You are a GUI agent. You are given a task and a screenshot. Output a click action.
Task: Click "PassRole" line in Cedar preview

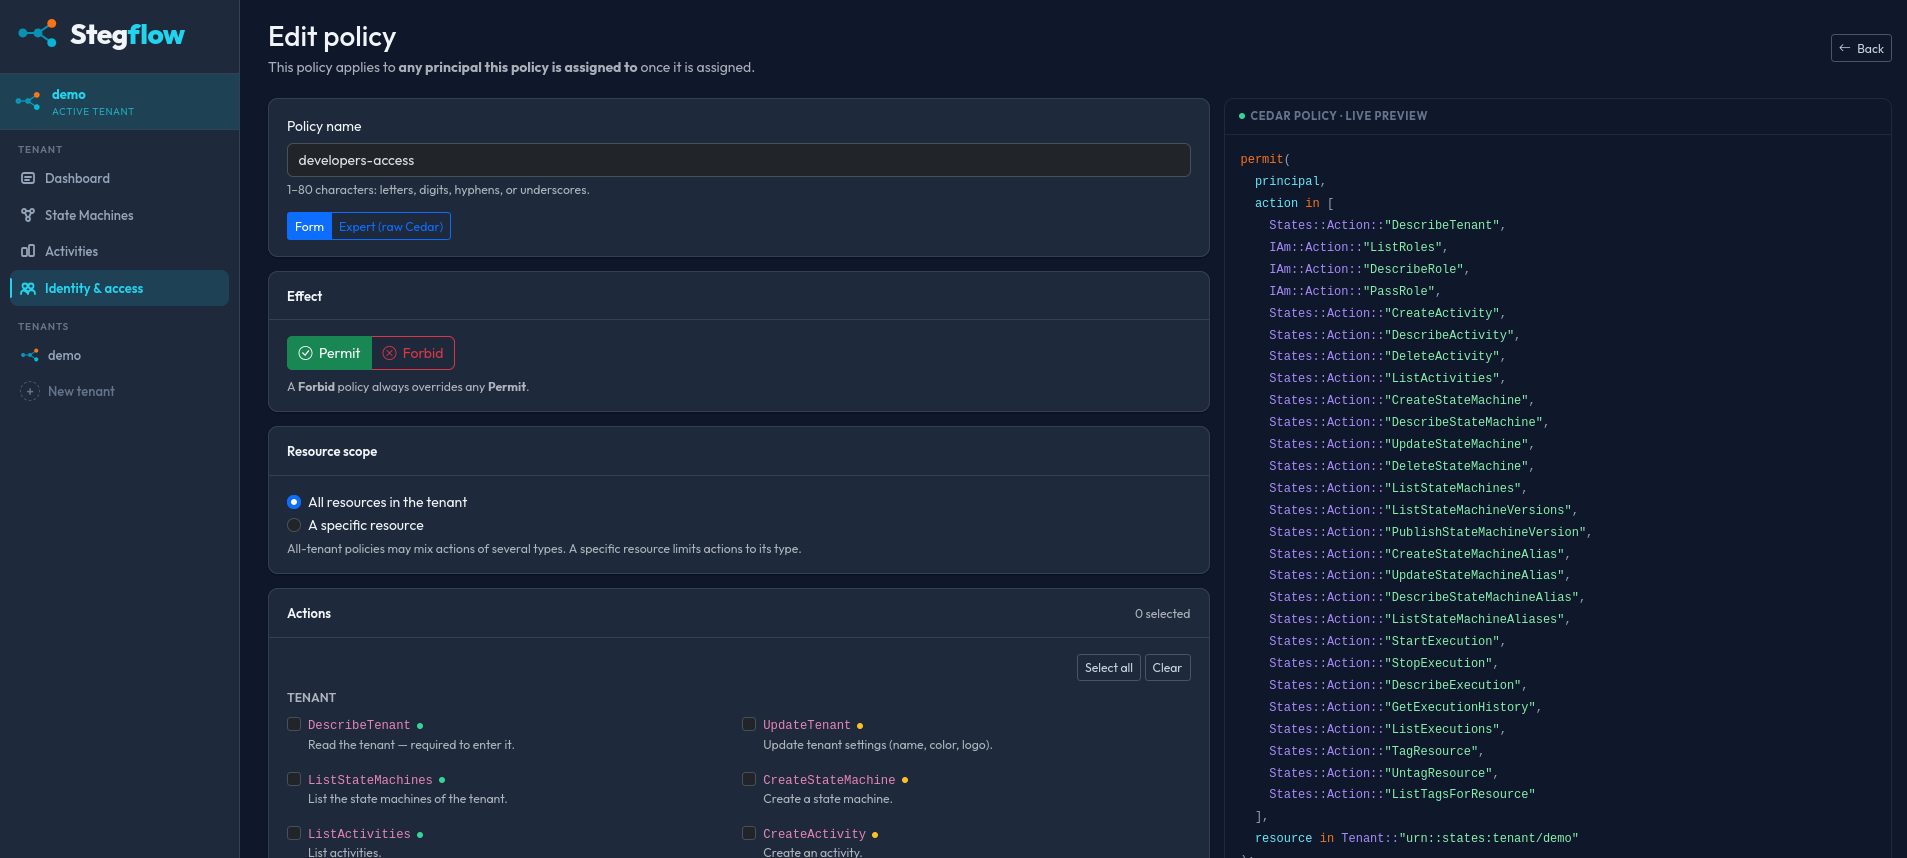point(1355,291)
